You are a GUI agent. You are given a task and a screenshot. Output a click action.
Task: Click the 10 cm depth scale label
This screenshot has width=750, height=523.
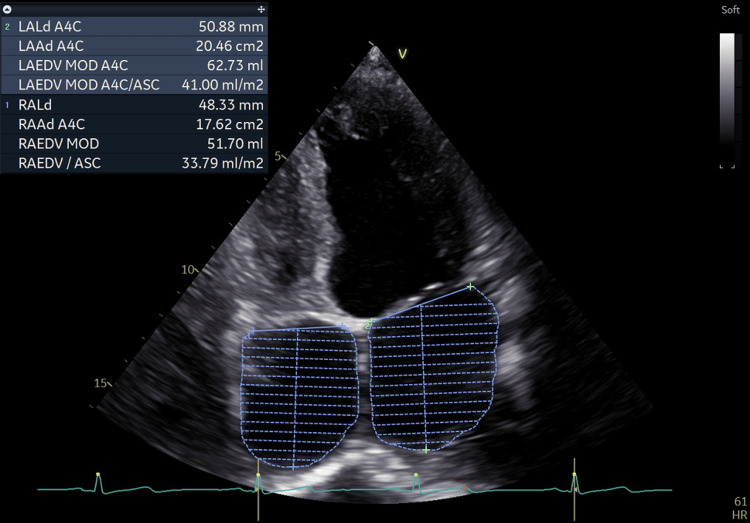tap(188, 270)
